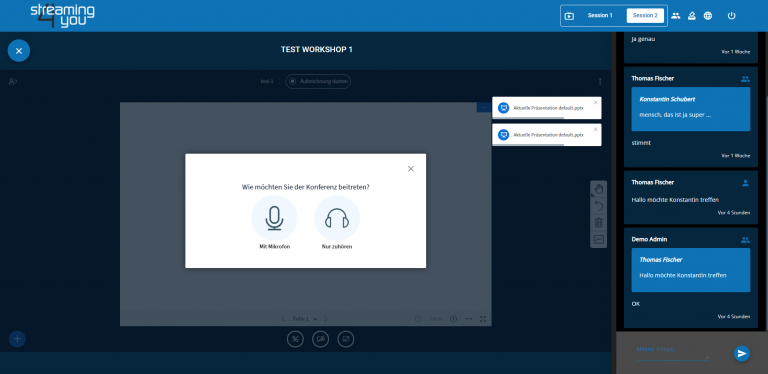Image resolution: width=768 pixels, height=374 pixels.
Task: Toggle multi-user whiteboard mode
Action: pos(599,239)
